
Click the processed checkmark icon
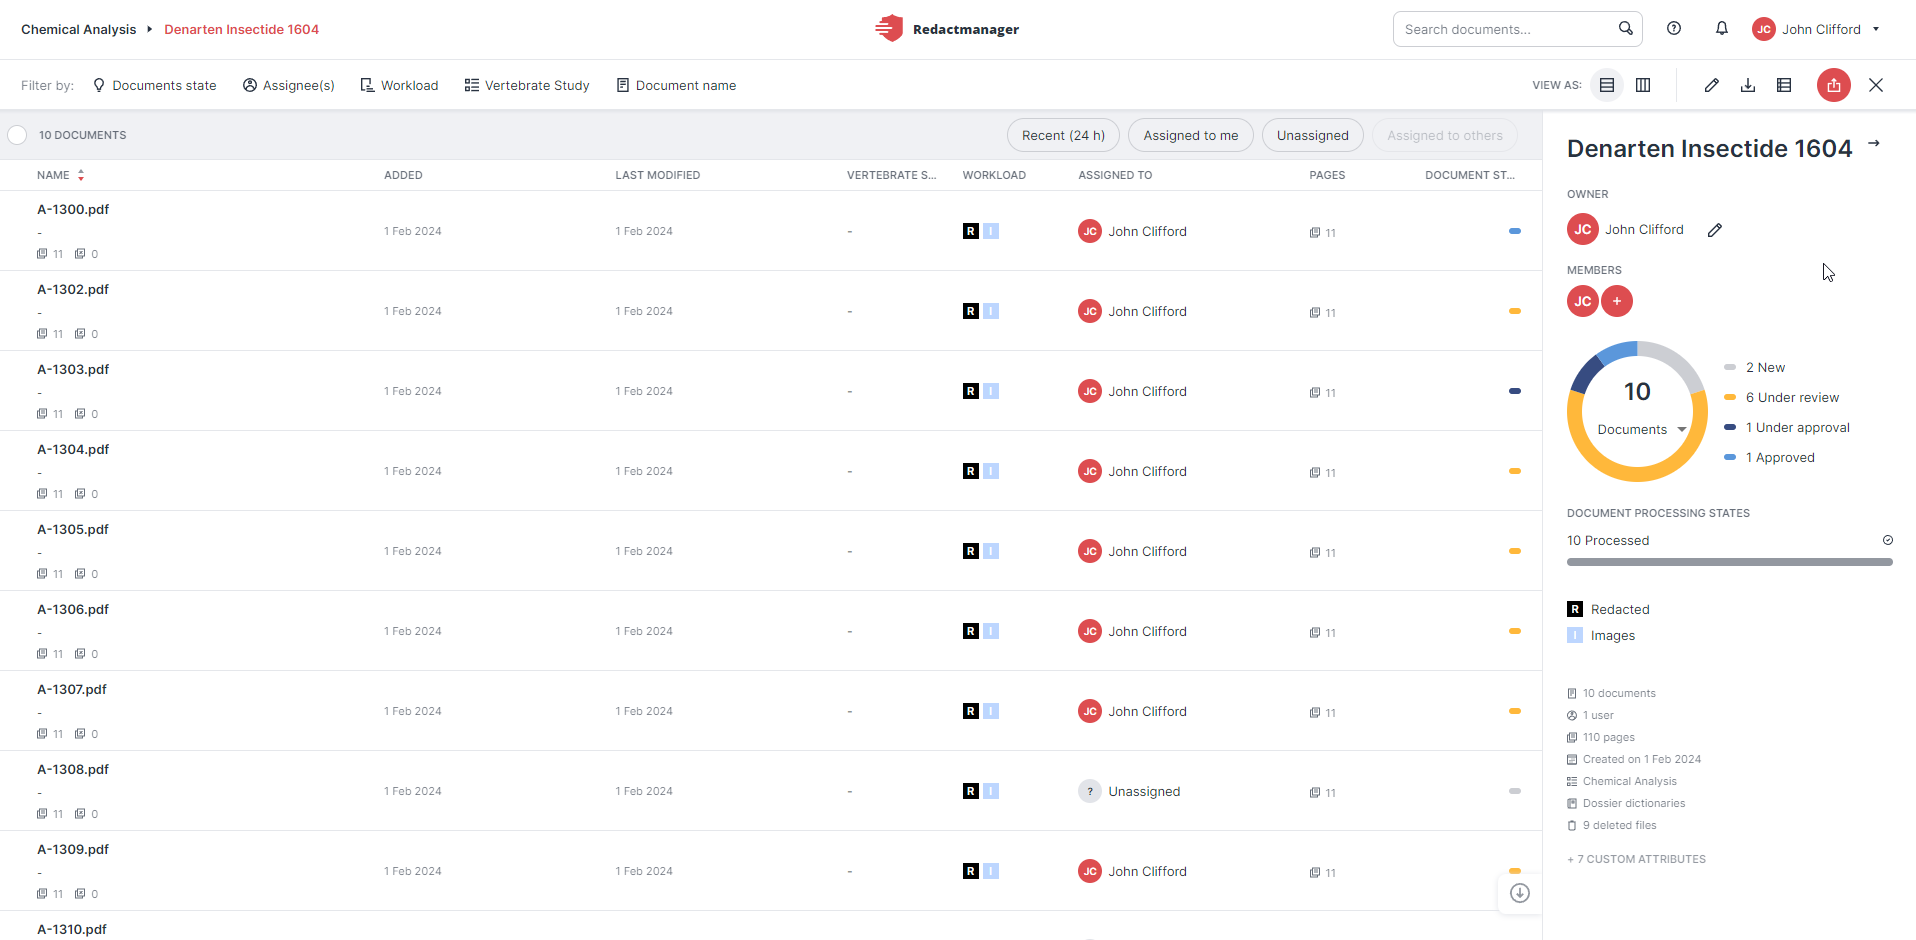tap(1888, 540)
